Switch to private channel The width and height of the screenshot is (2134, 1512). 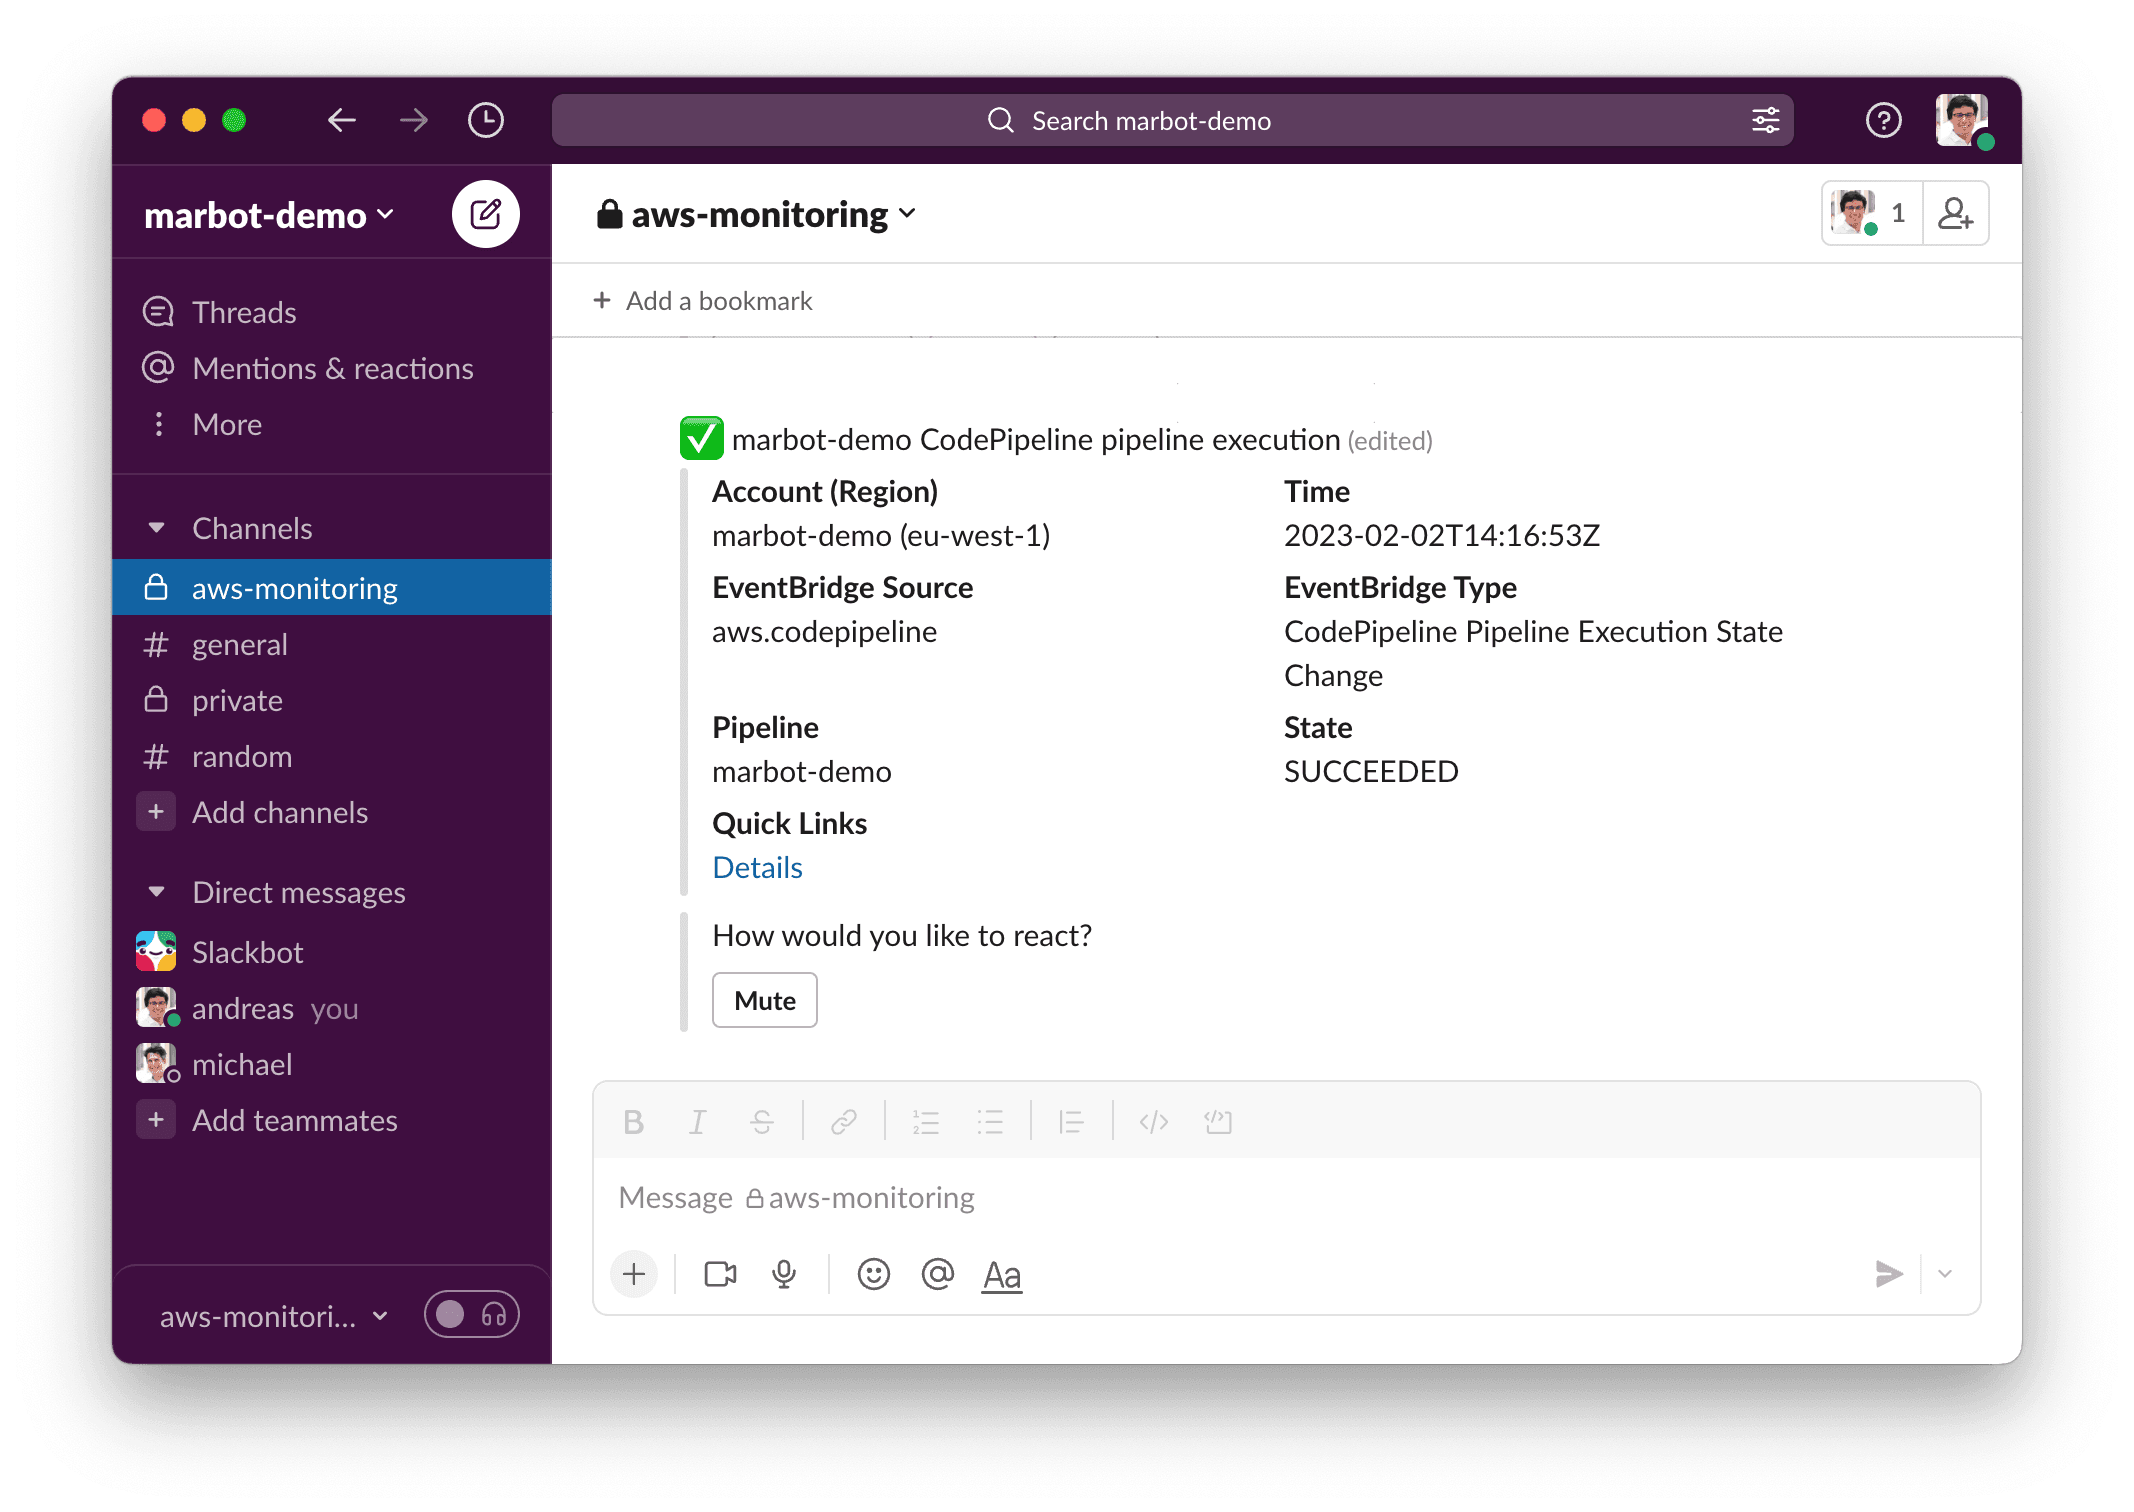pos(332,700)
